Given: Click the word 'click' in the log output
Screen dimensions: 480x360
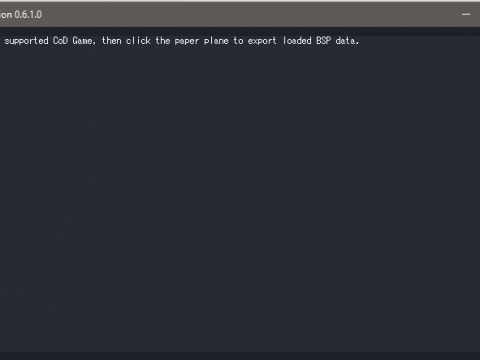Looking at the screenshot, I should 138,41.
